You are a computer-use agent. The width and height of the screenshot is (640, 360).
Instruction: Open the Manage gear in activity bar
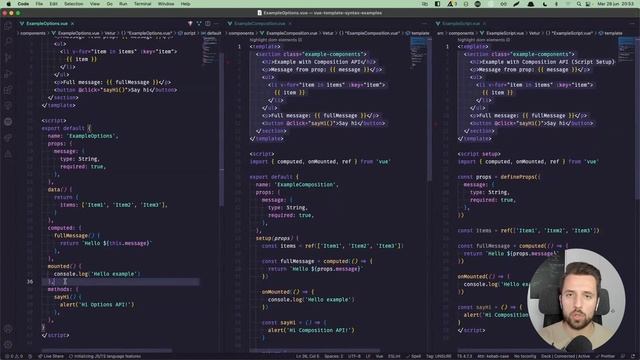pos(8,344)
